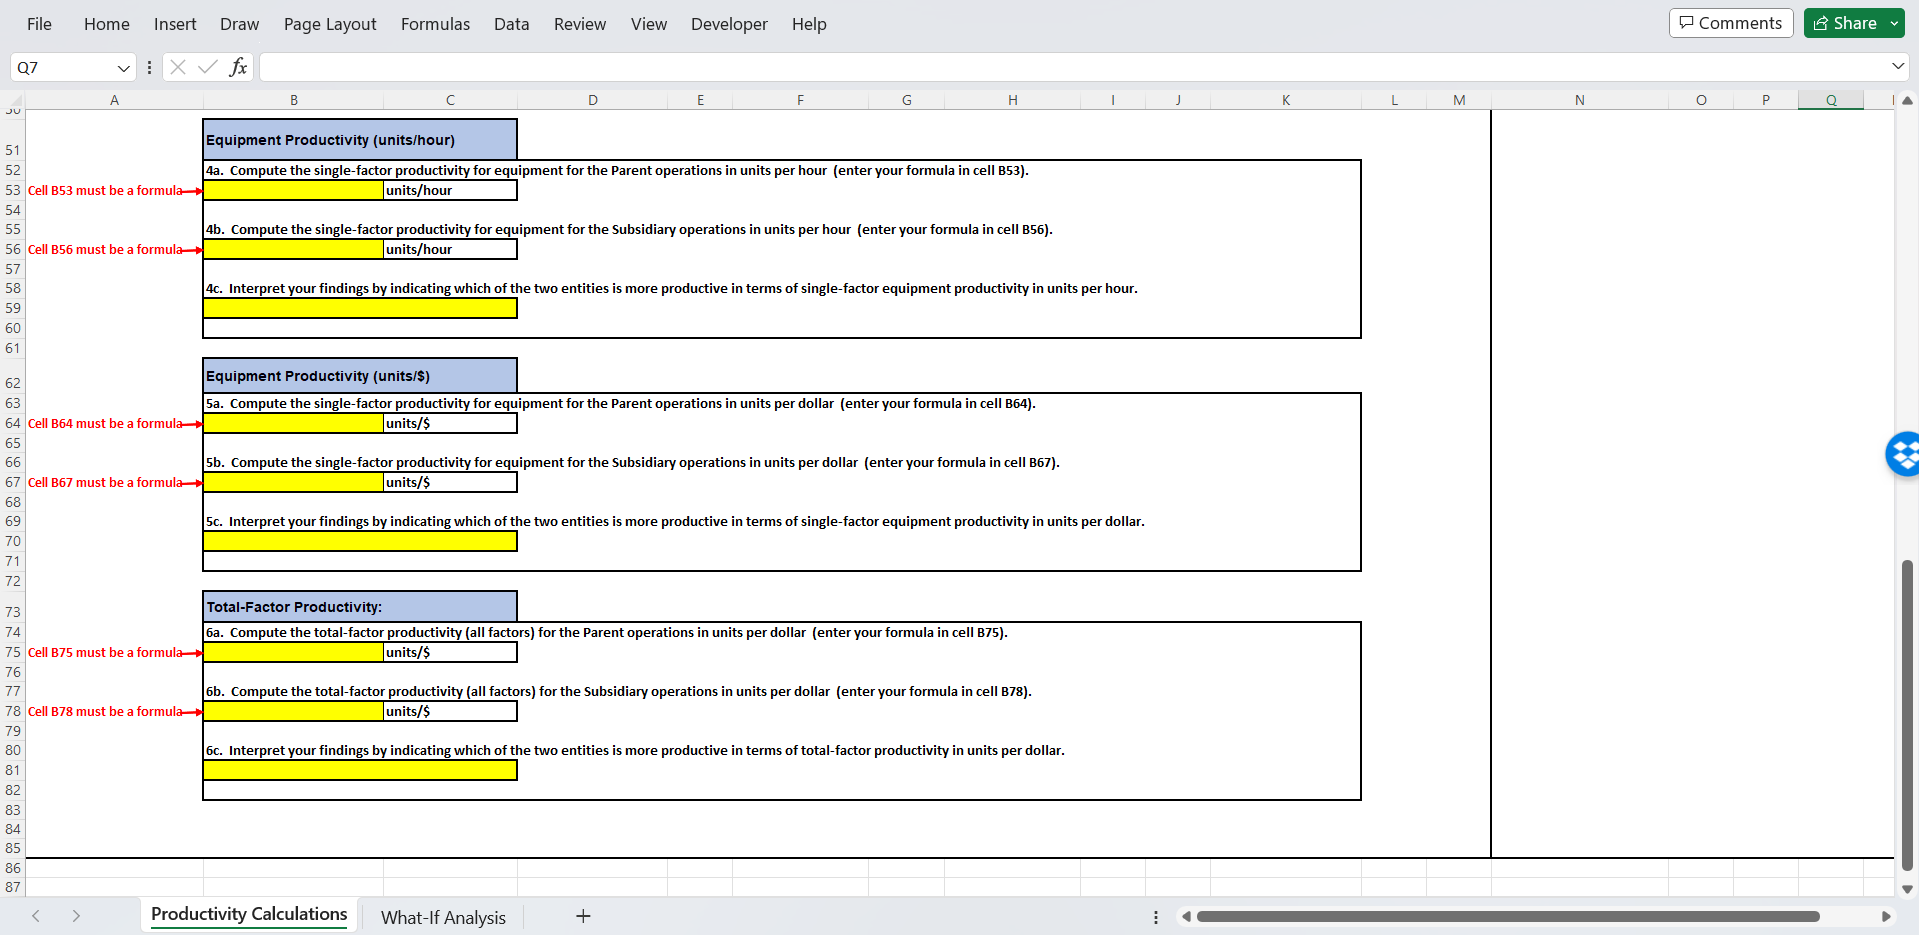
Task: Switch to the Formulas ribbon tab
Action: tap(435, 23)
